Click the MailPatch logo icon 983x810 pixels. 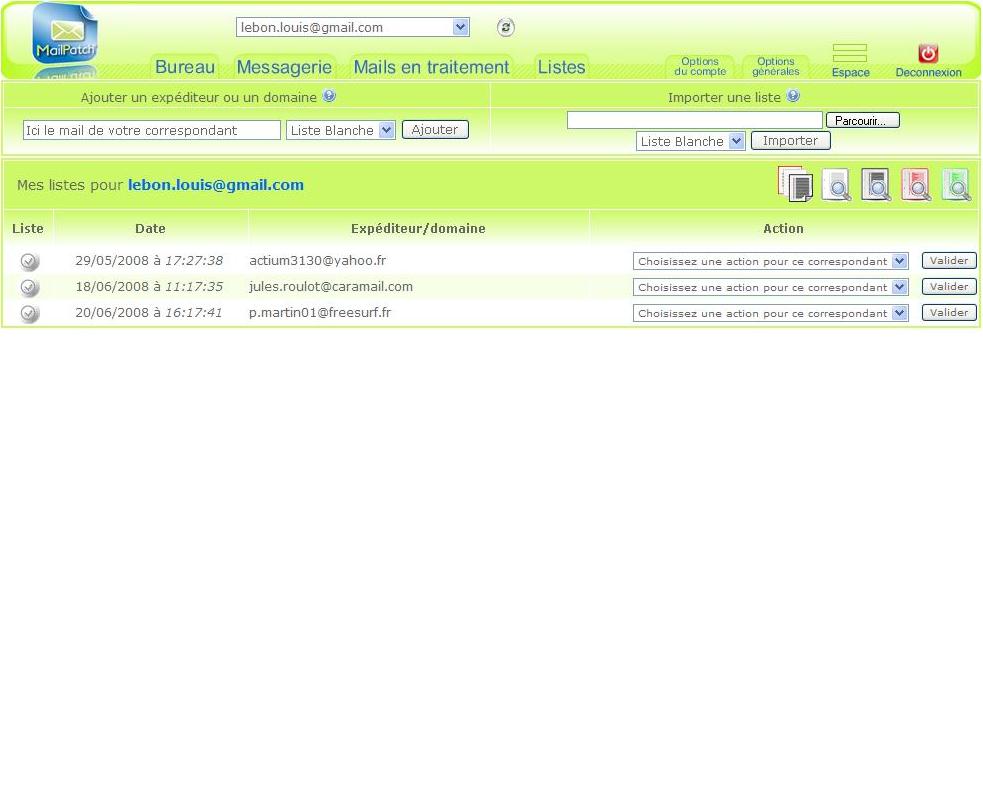pyautogui.click(x=65, y=35)
